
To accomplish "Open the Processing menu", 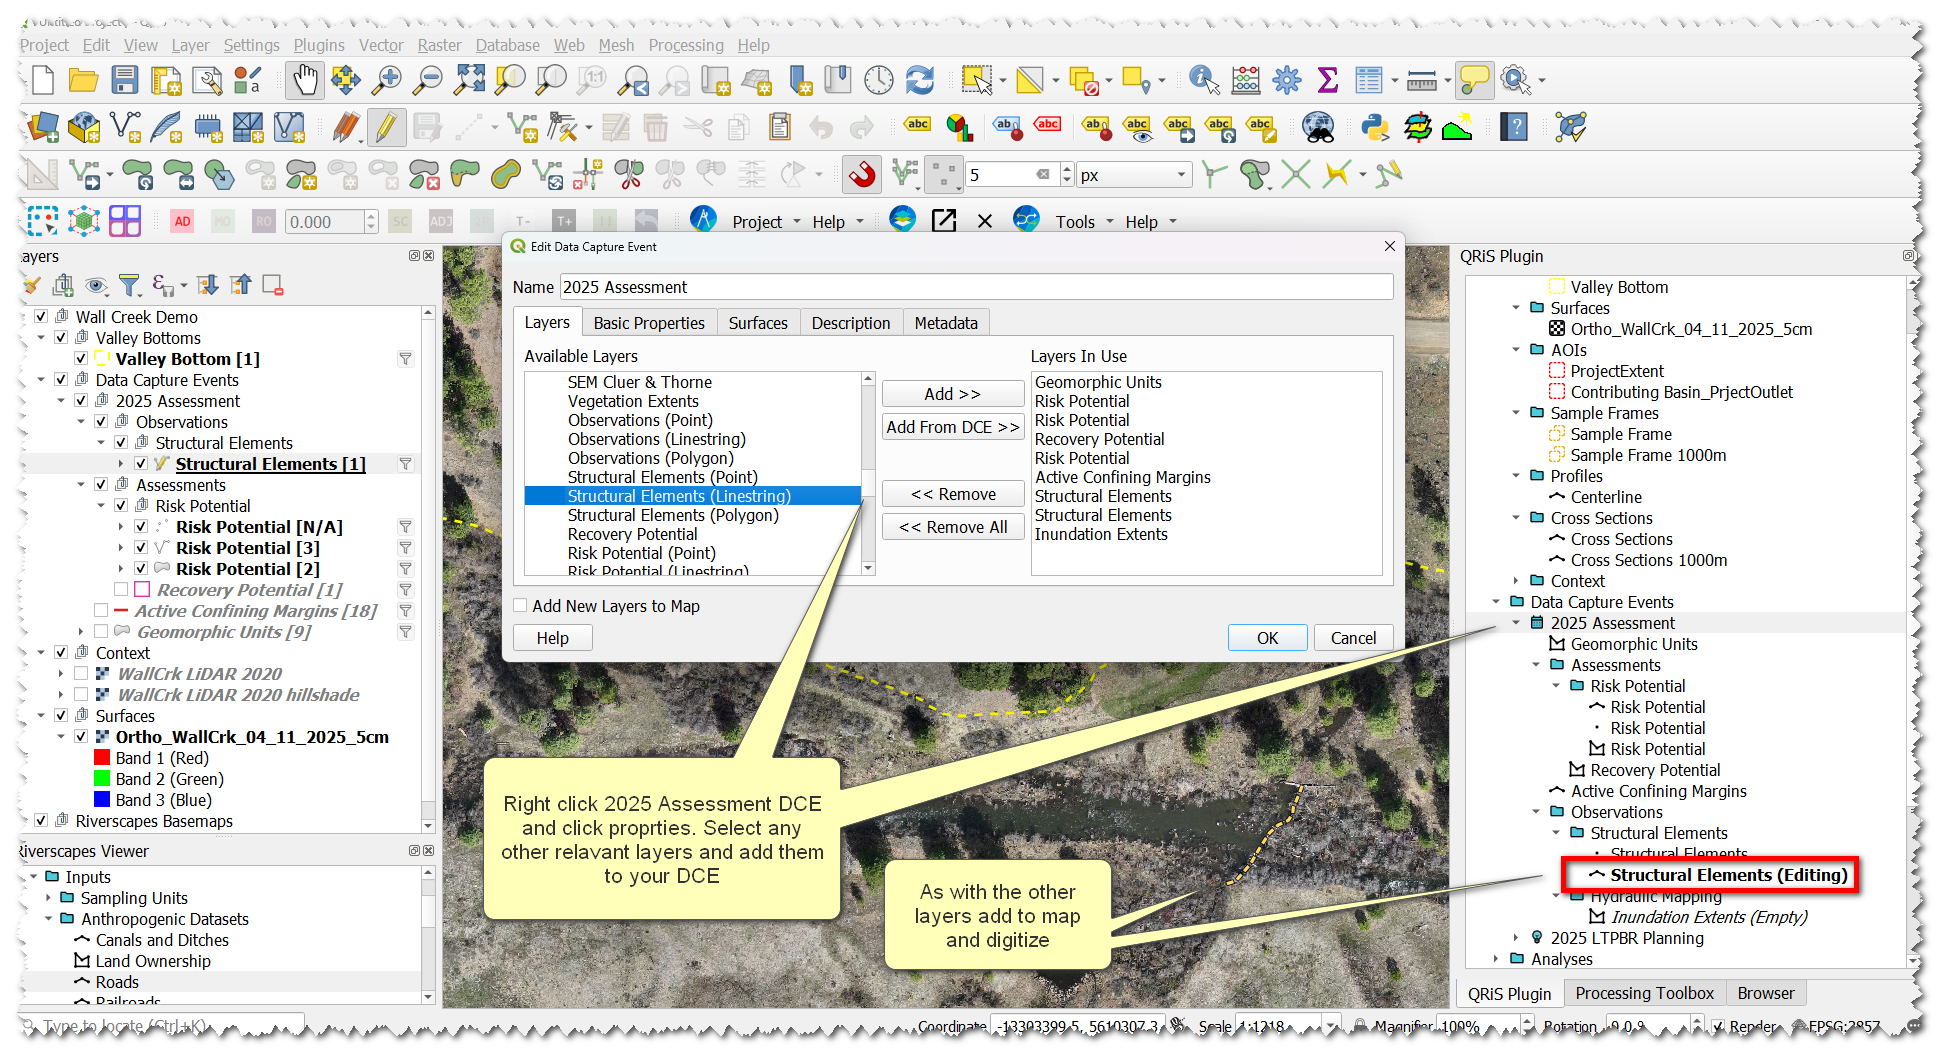I will 686,45.
